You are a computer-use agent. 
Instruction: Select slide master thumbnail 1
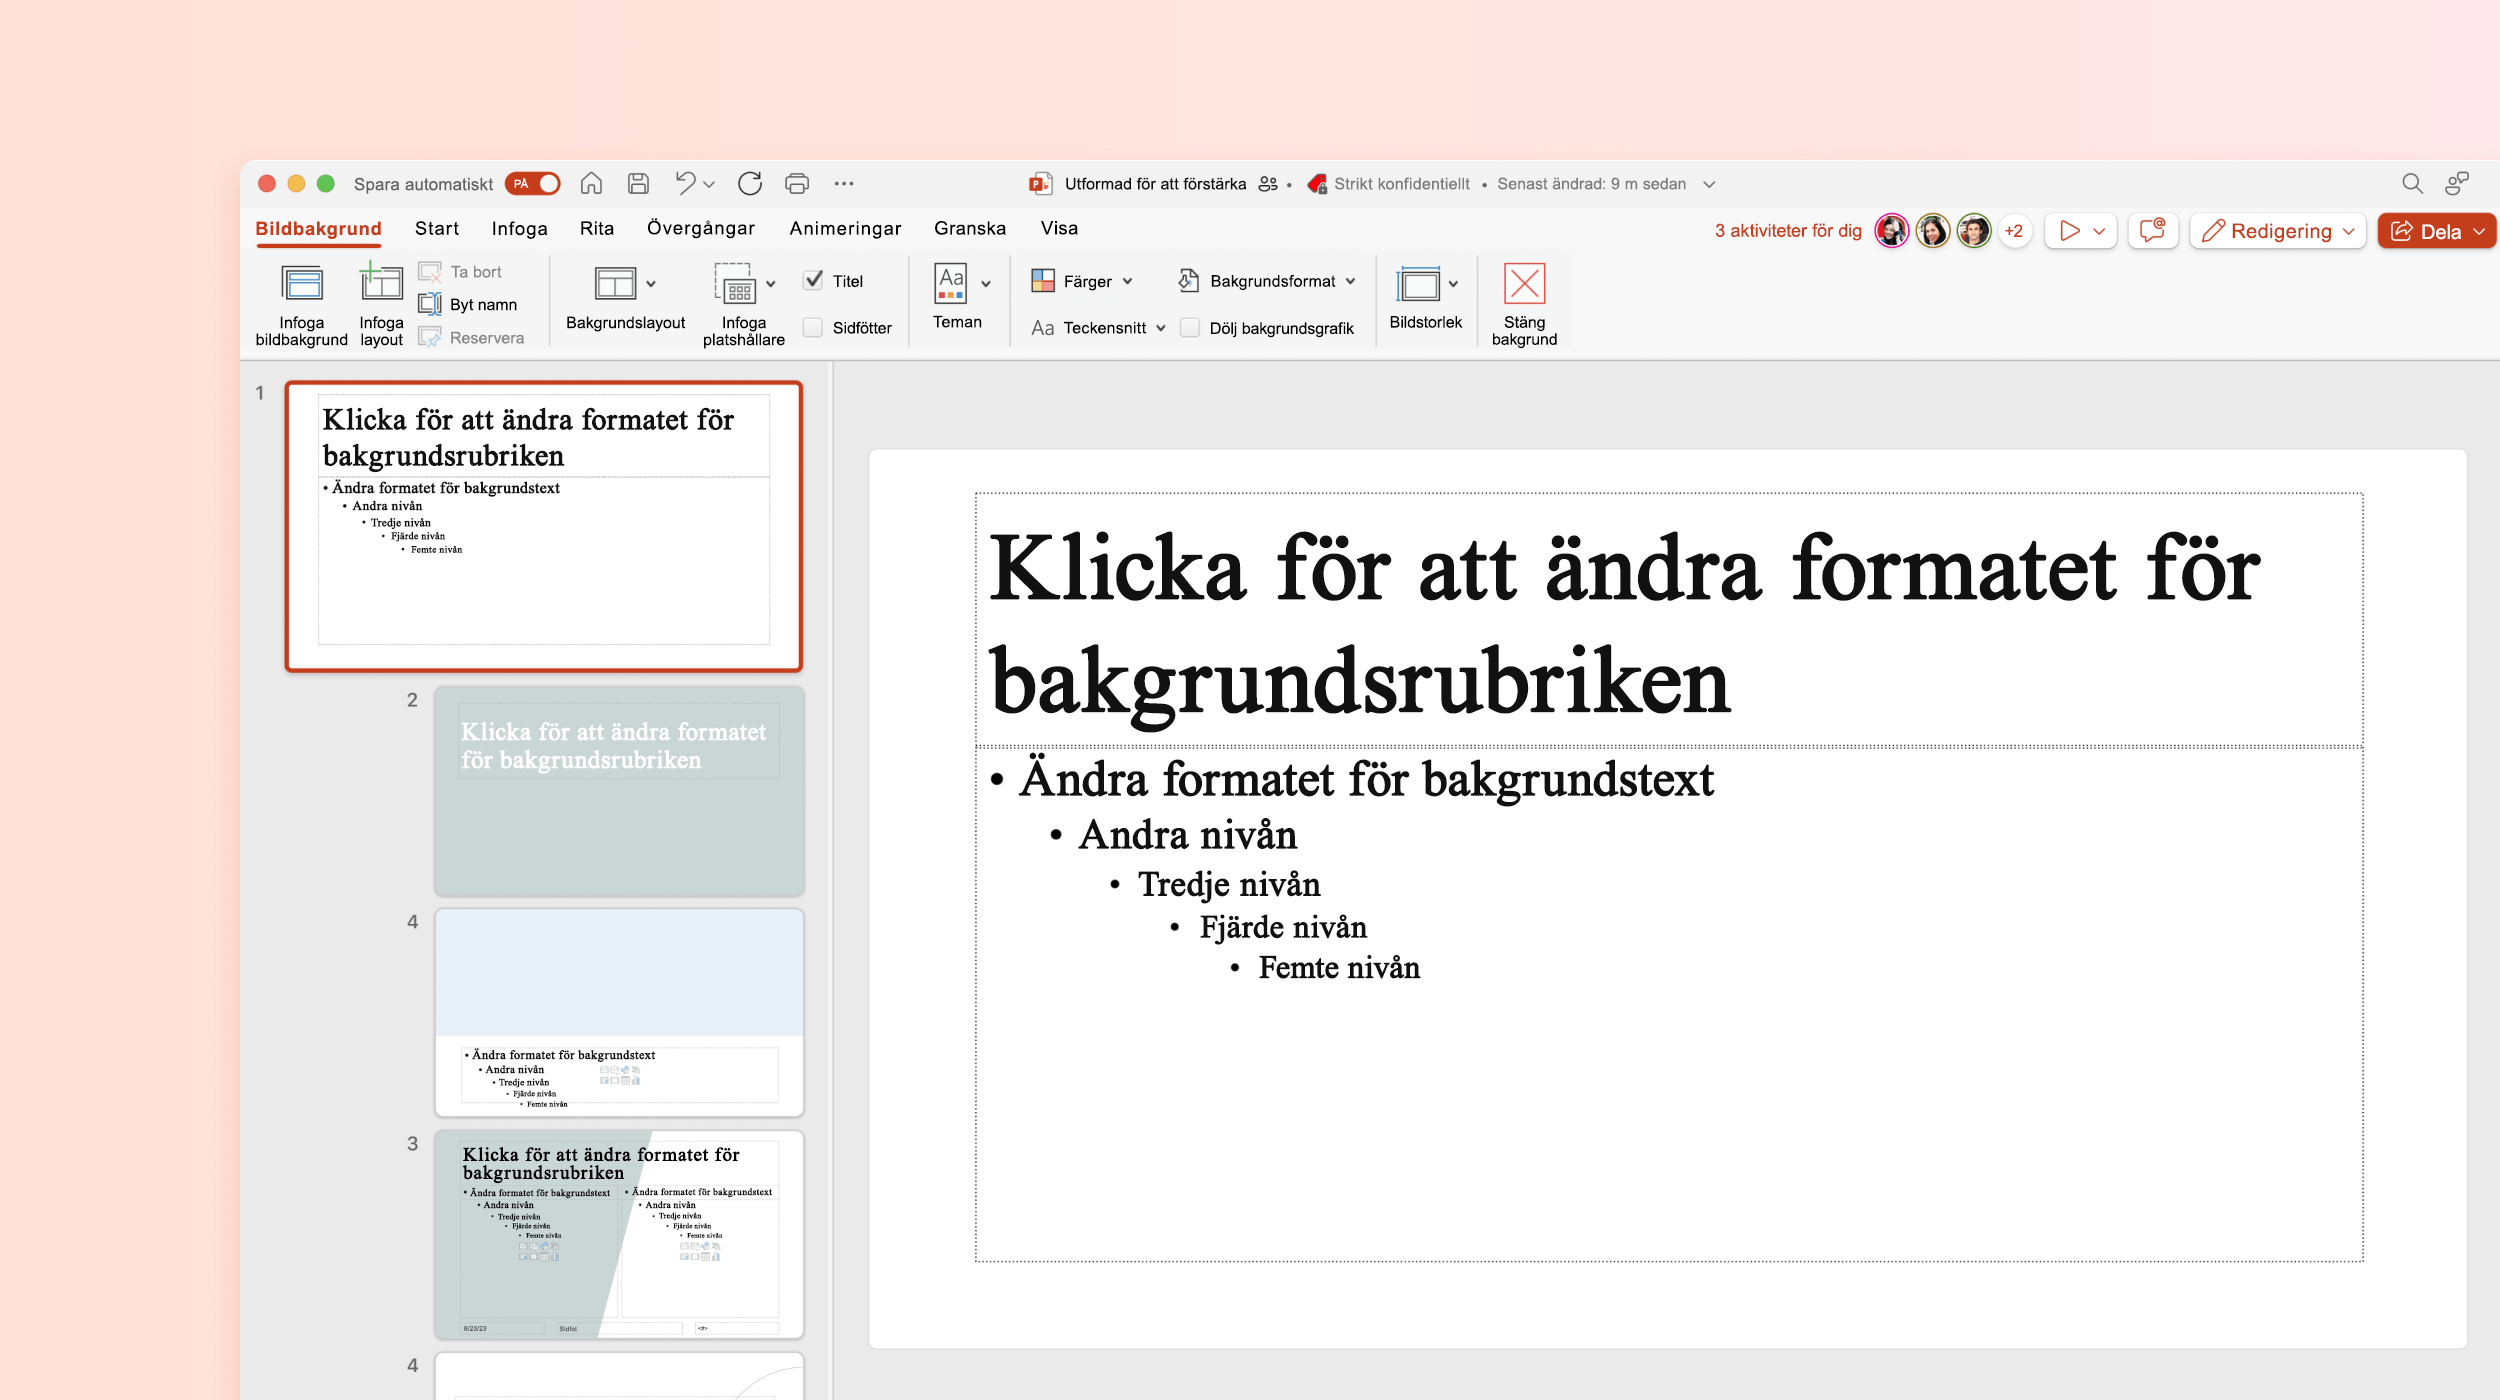pyautogui.click(x=544, y=526)
